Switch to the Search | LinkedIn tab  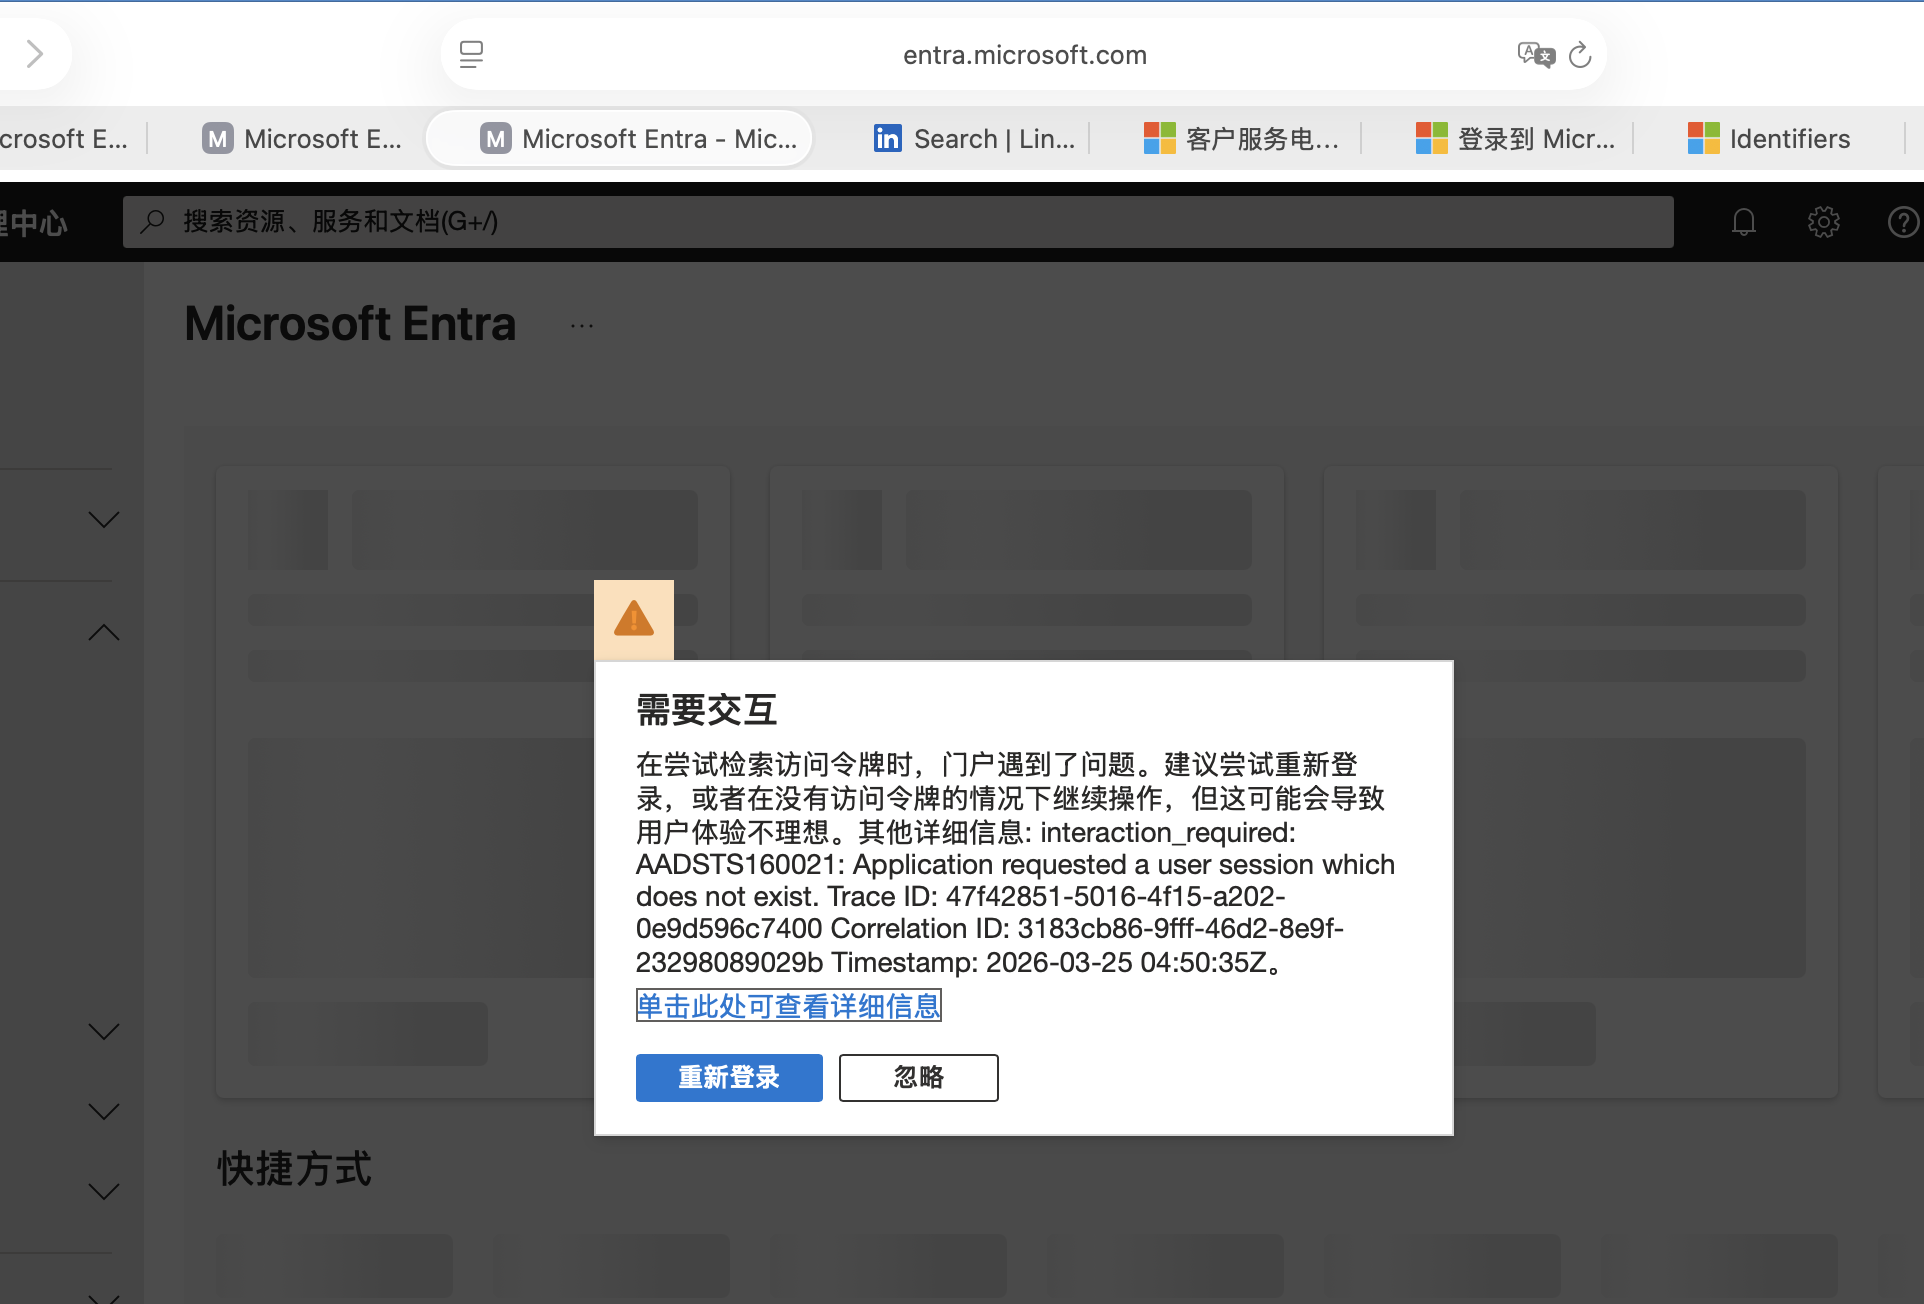click(x=975, y=139)
